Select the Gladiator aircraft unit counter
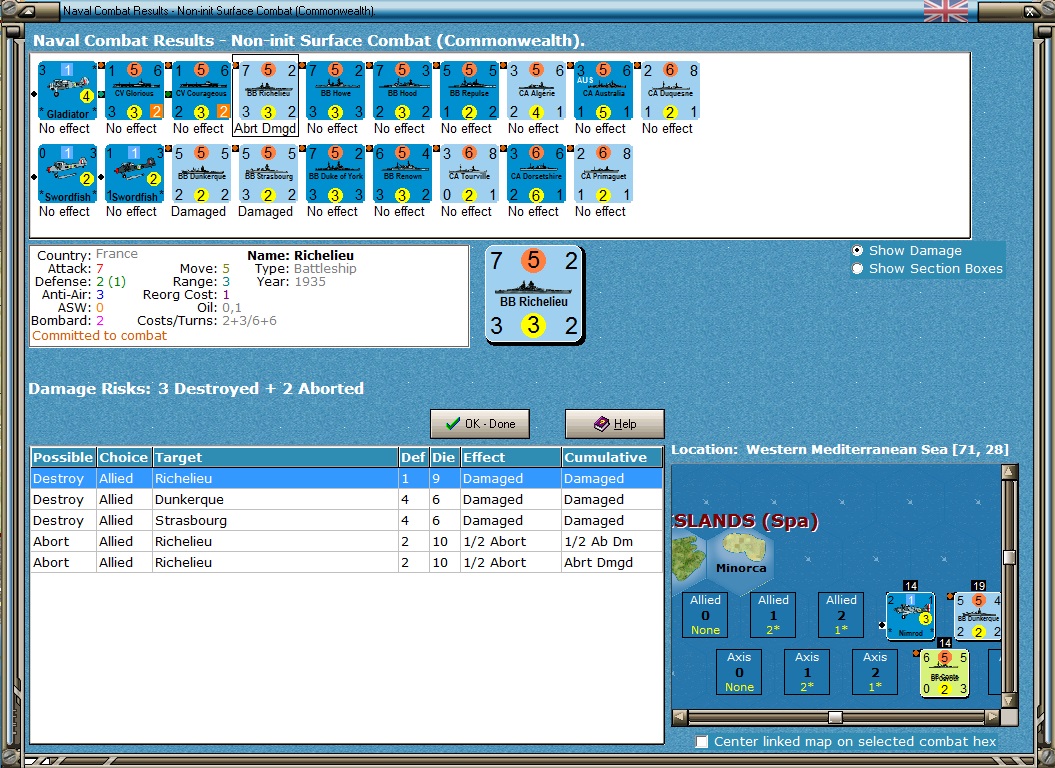 pyautogui.click(x=67, y=91)
